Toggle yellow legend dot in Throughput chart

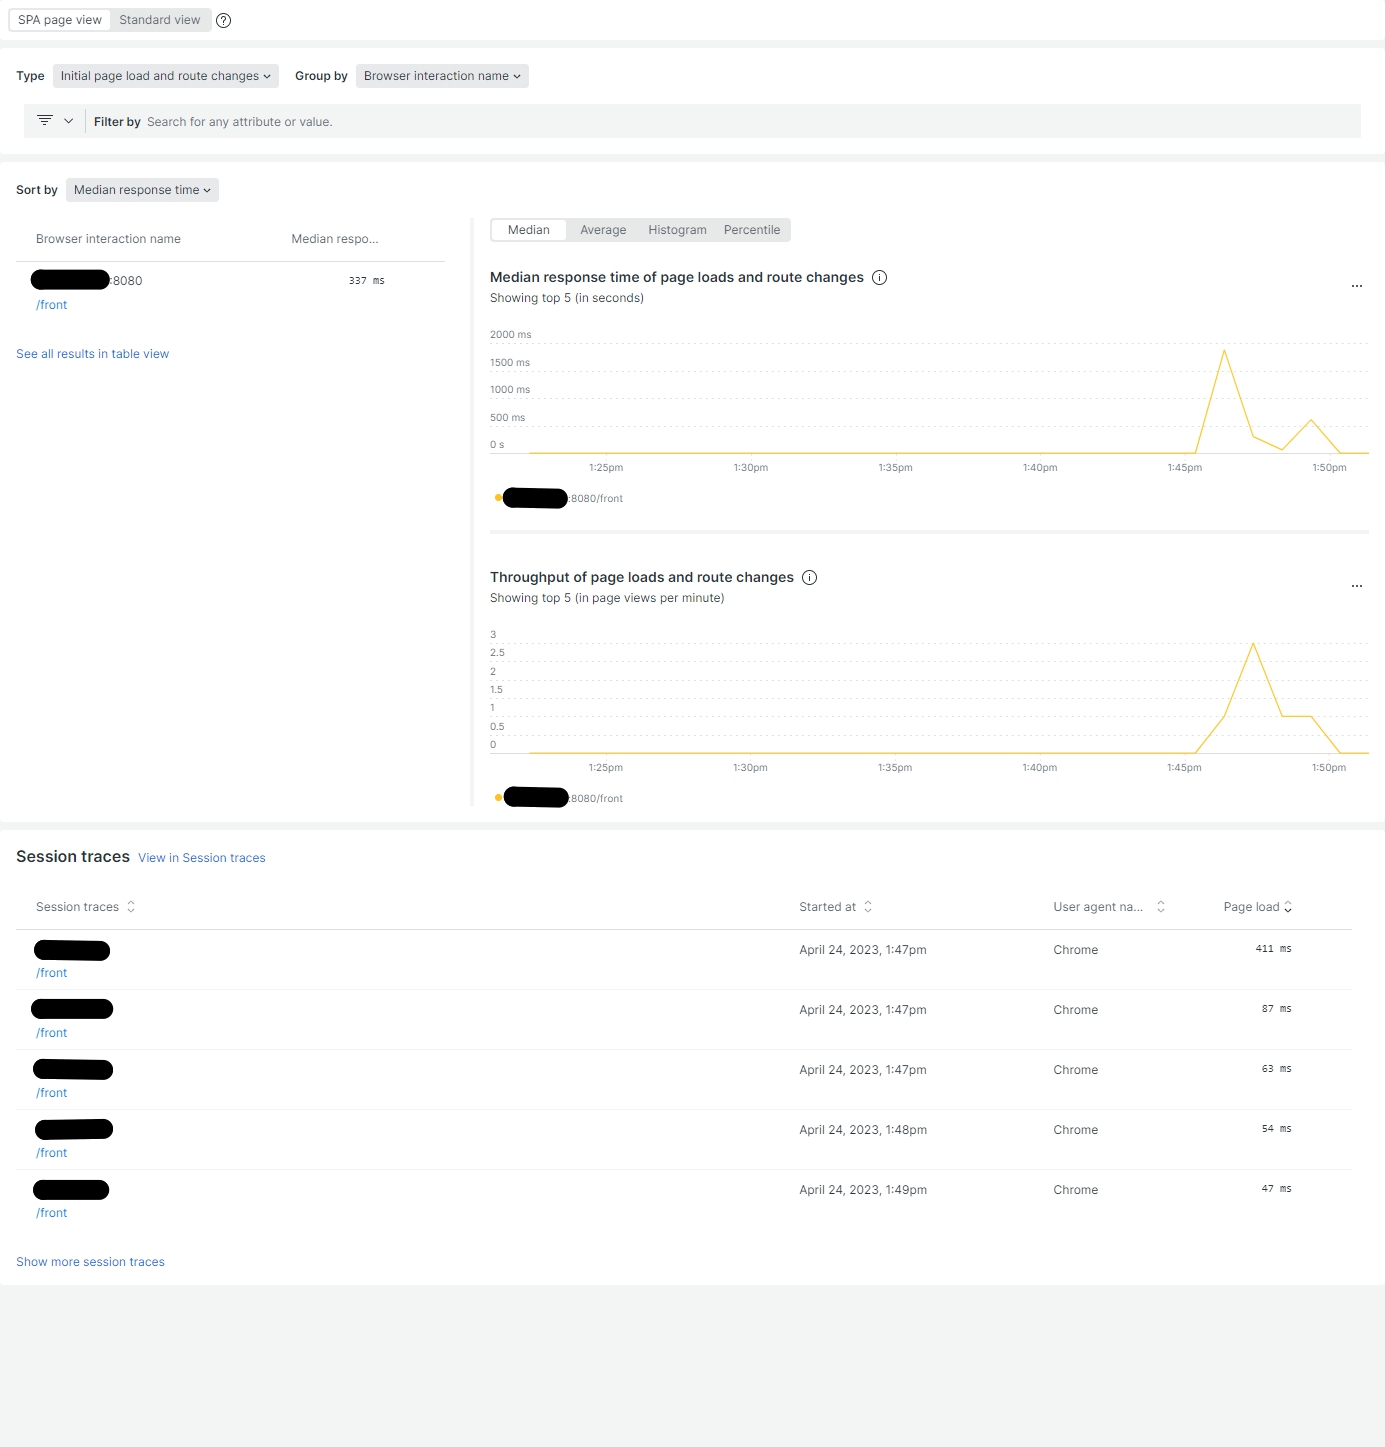(498, 798)
